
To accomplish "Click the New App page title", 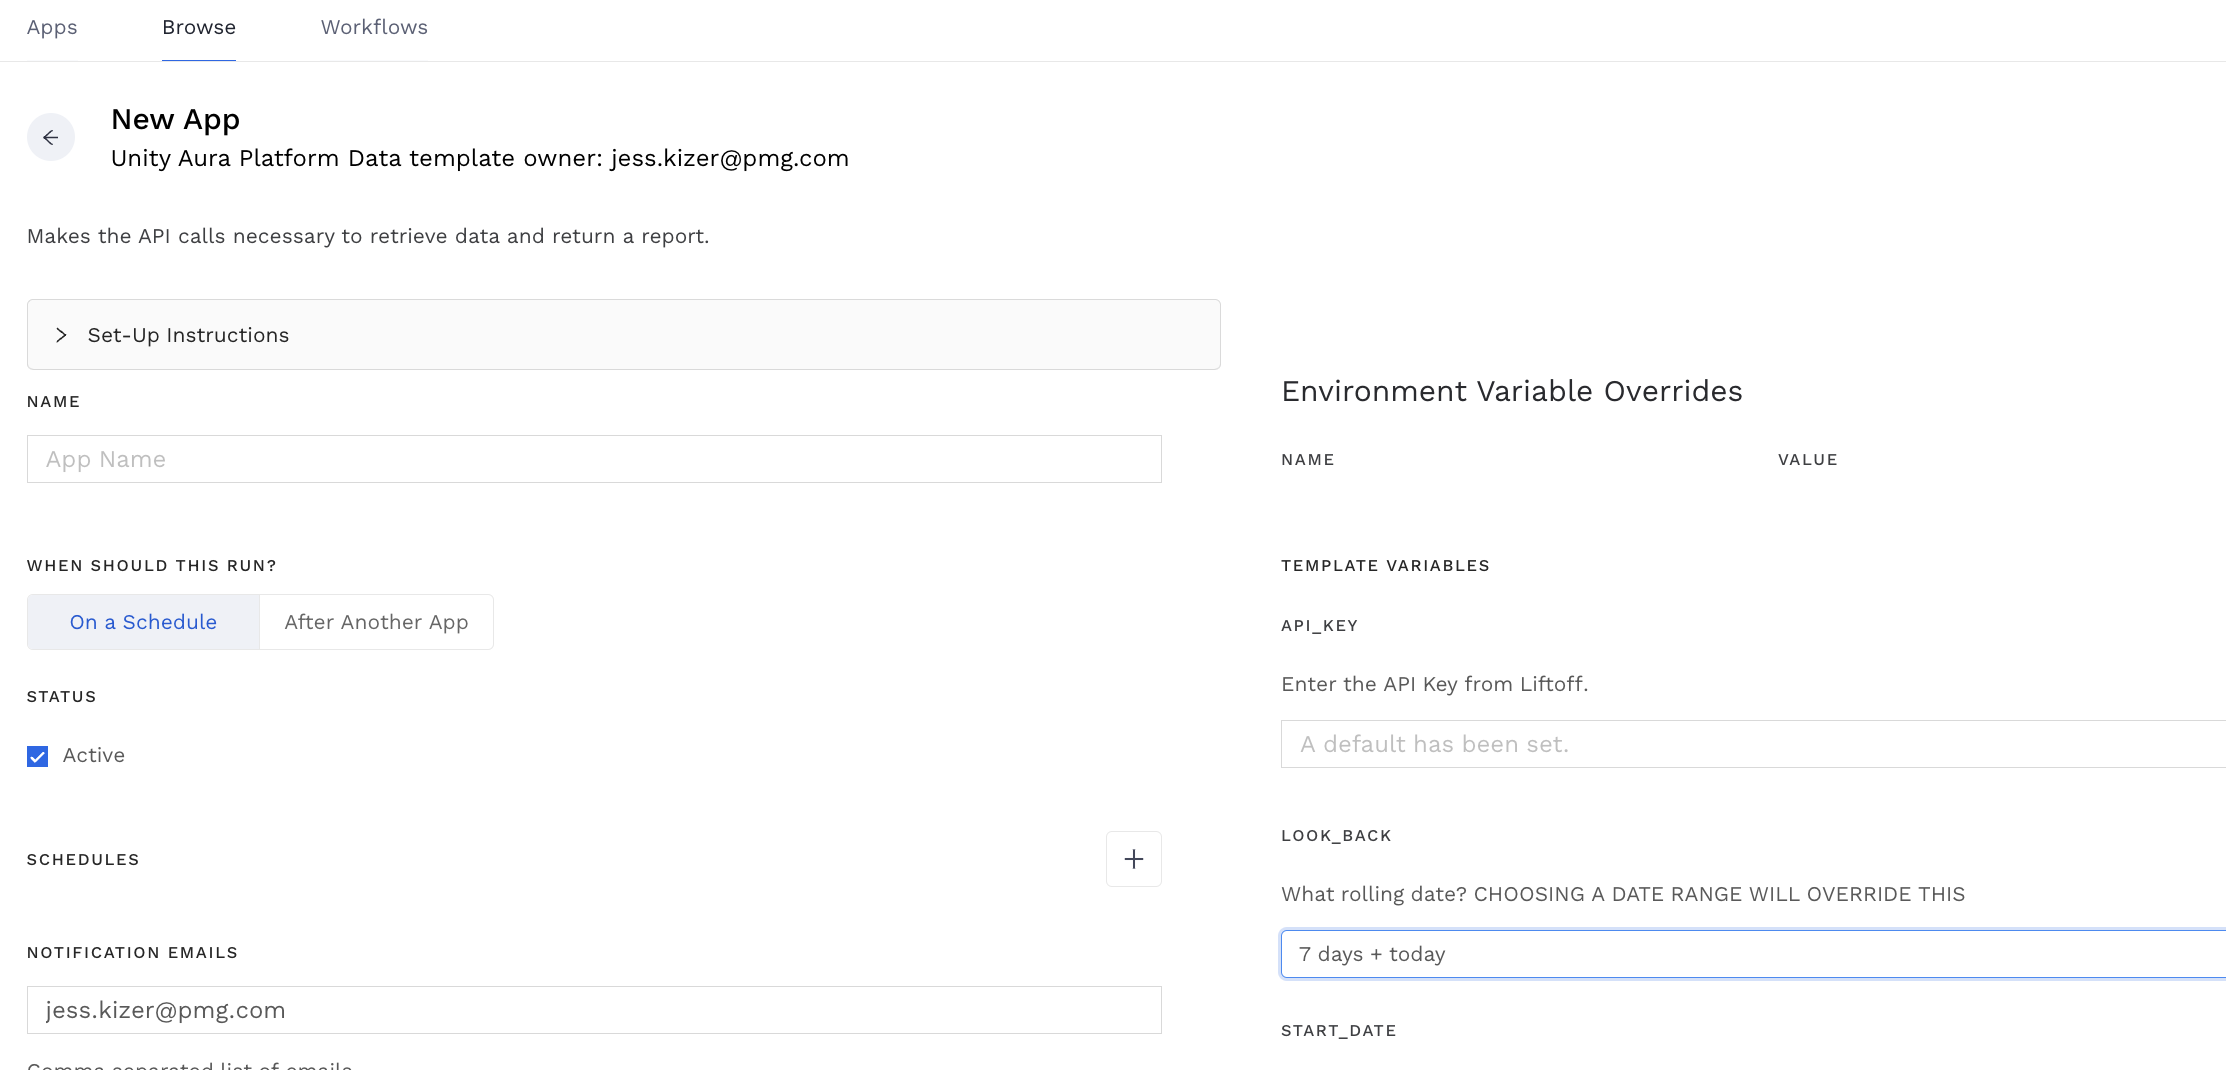I will point(175,119).
